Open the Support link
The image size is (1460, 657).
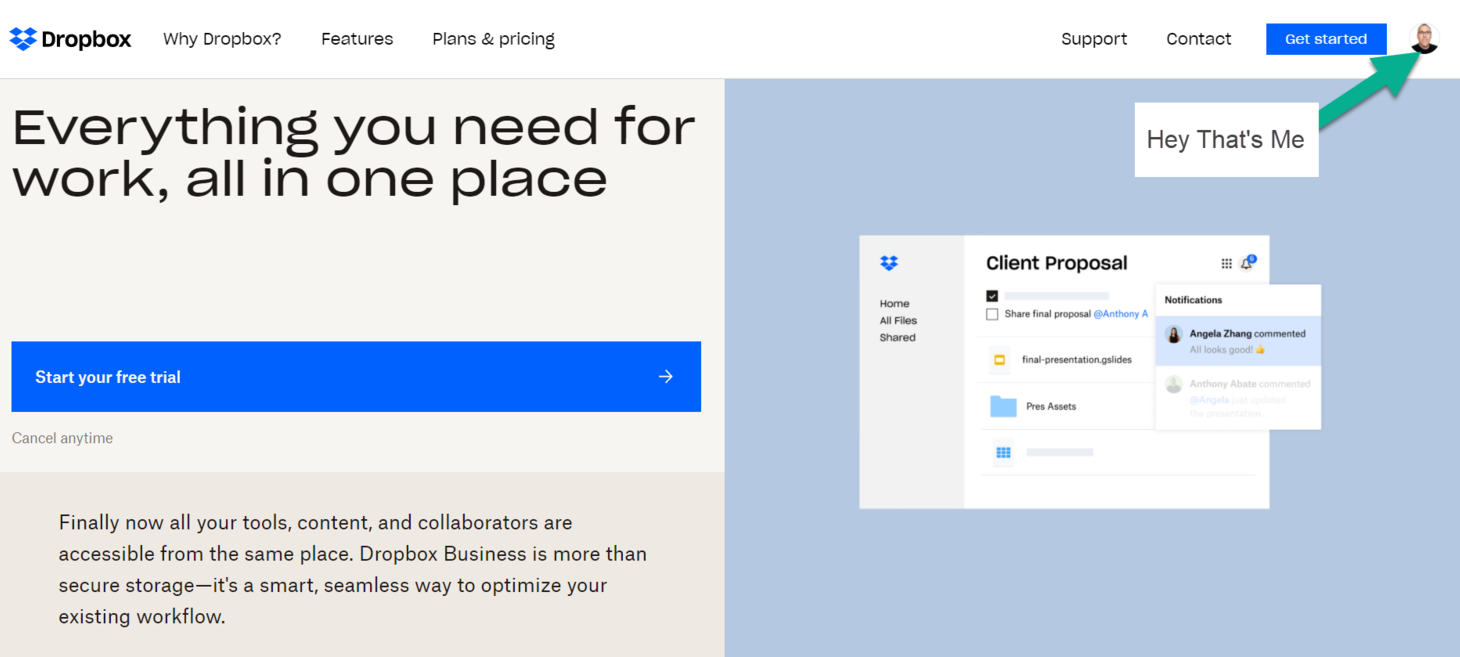(x=1094, y=39)
